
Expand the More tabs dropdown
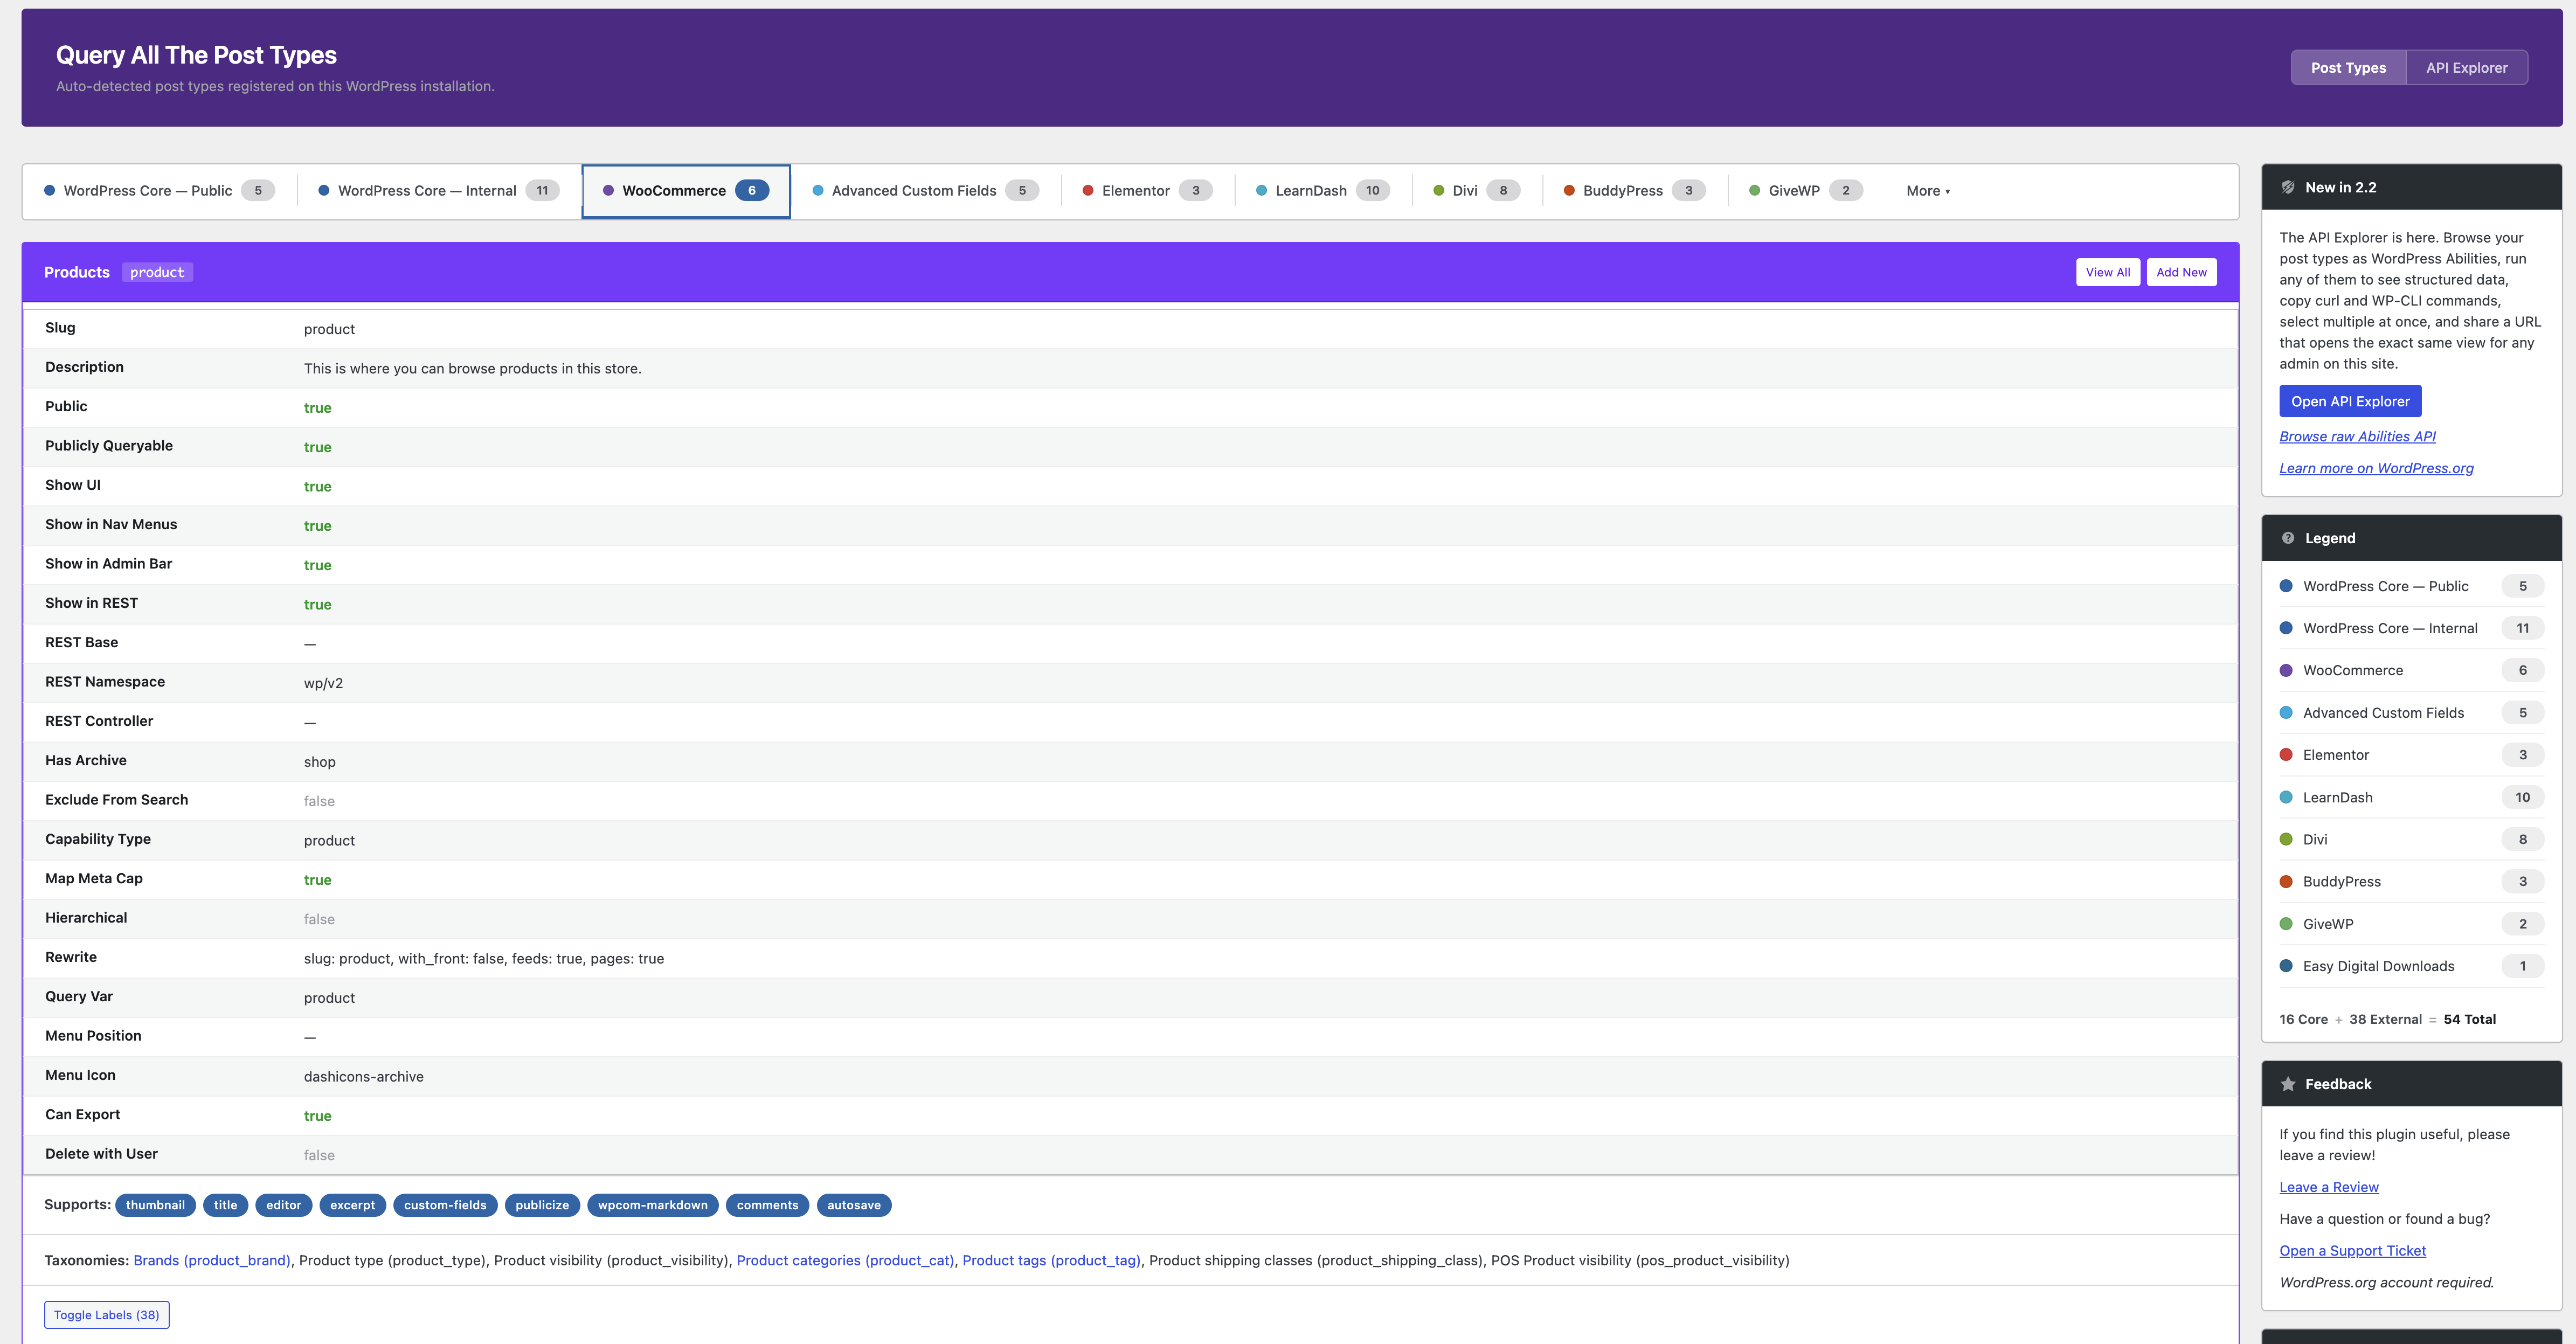point(1927,191)
